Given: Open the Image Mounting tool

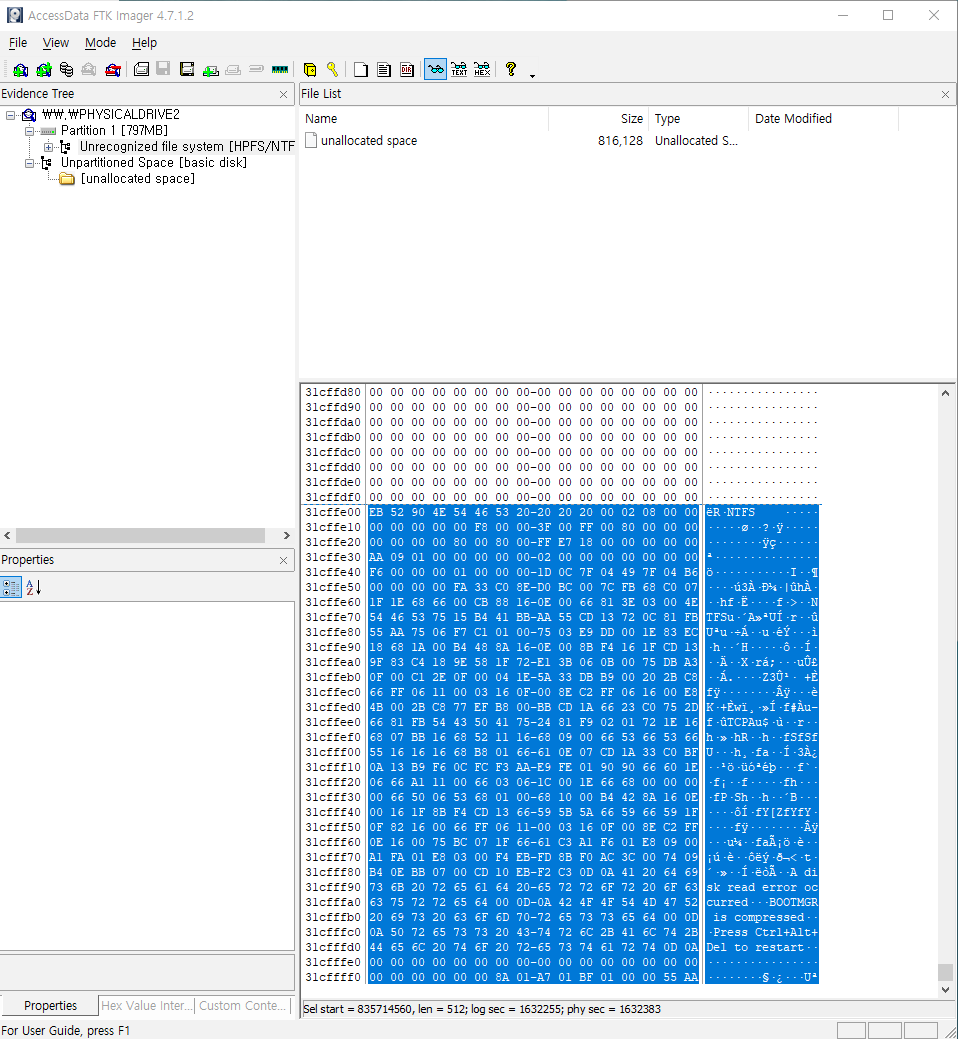Looking at the screenshot, I should (x=66, y=69).
